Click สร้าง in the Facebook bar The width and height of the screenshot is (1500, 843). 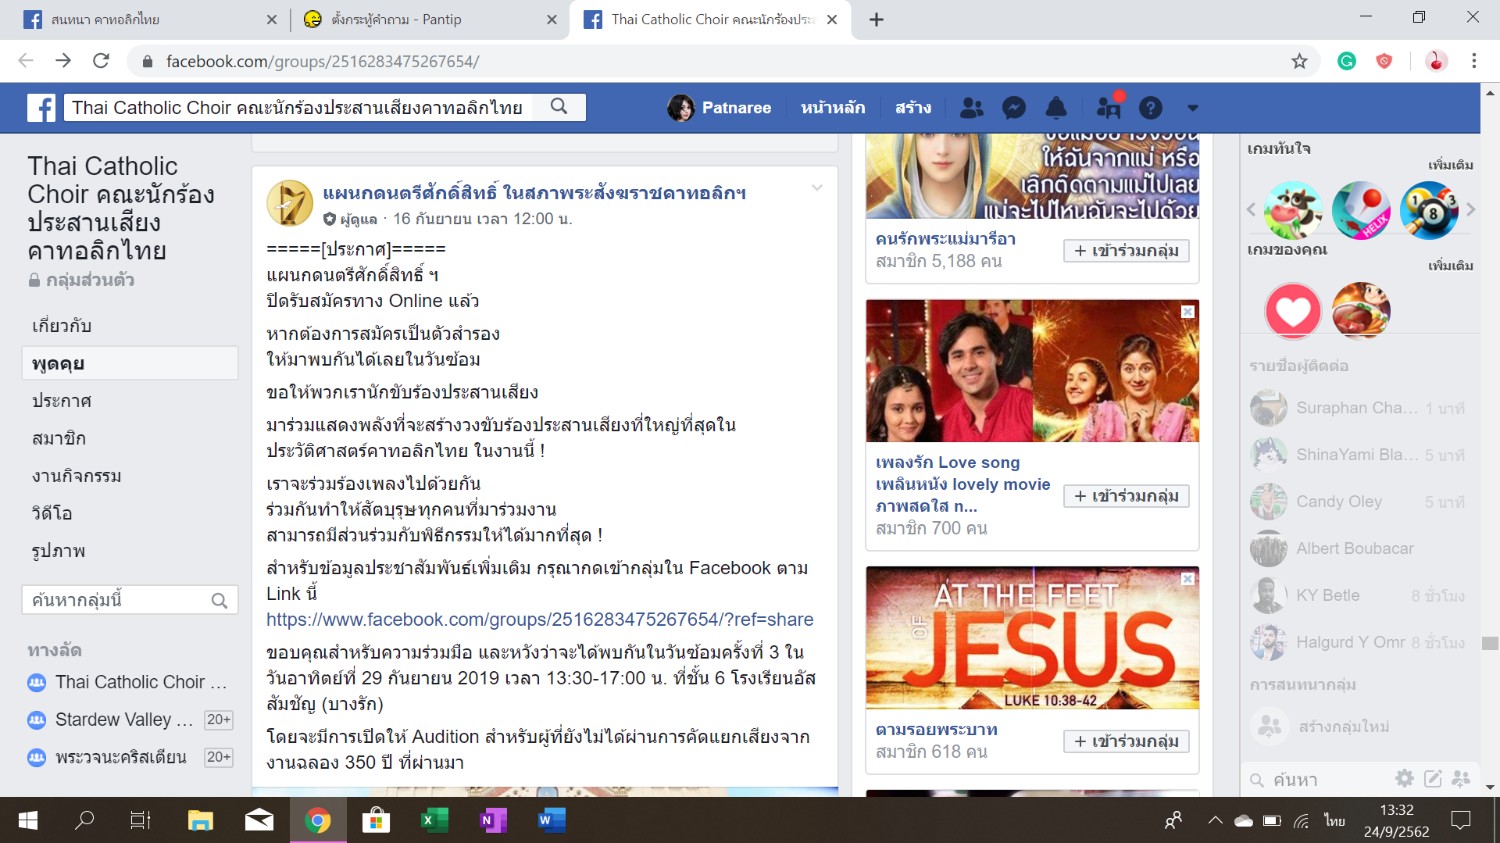[913, 108]
